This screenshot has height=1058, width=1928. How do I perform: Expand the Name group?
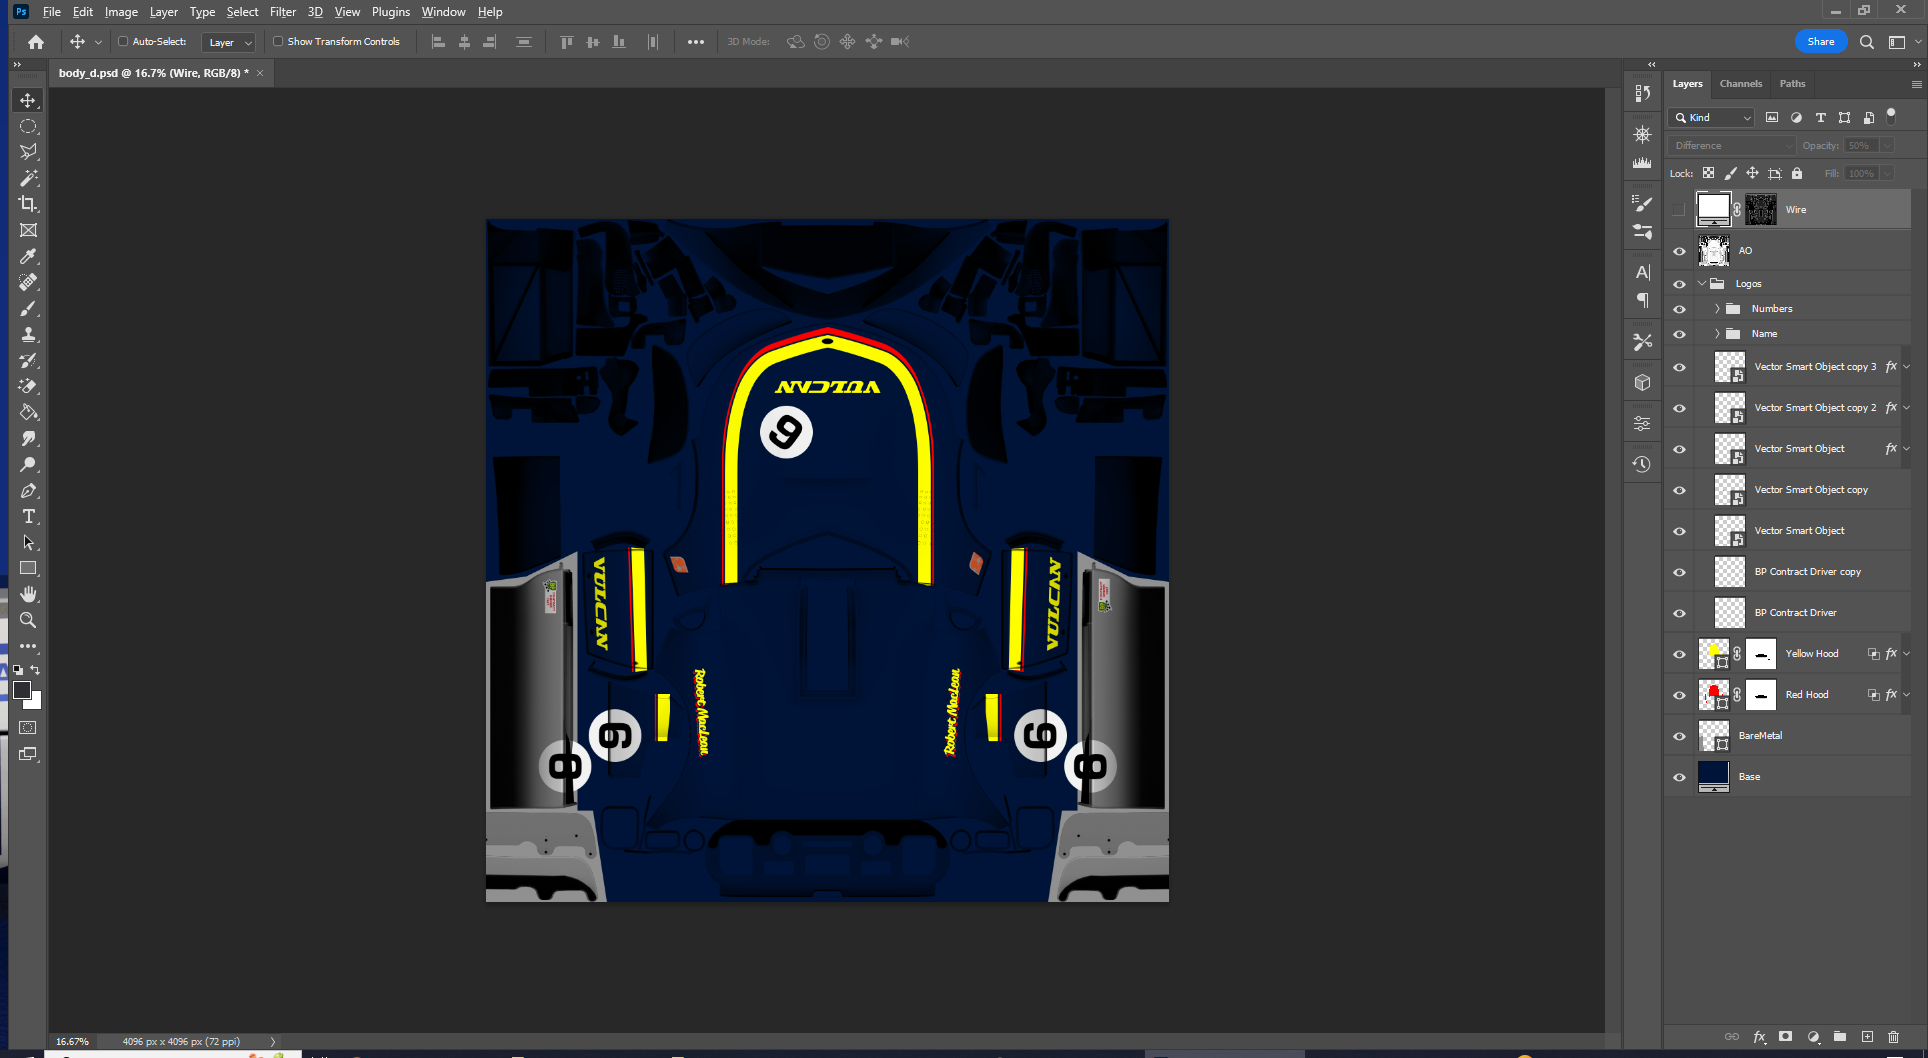1717,334
